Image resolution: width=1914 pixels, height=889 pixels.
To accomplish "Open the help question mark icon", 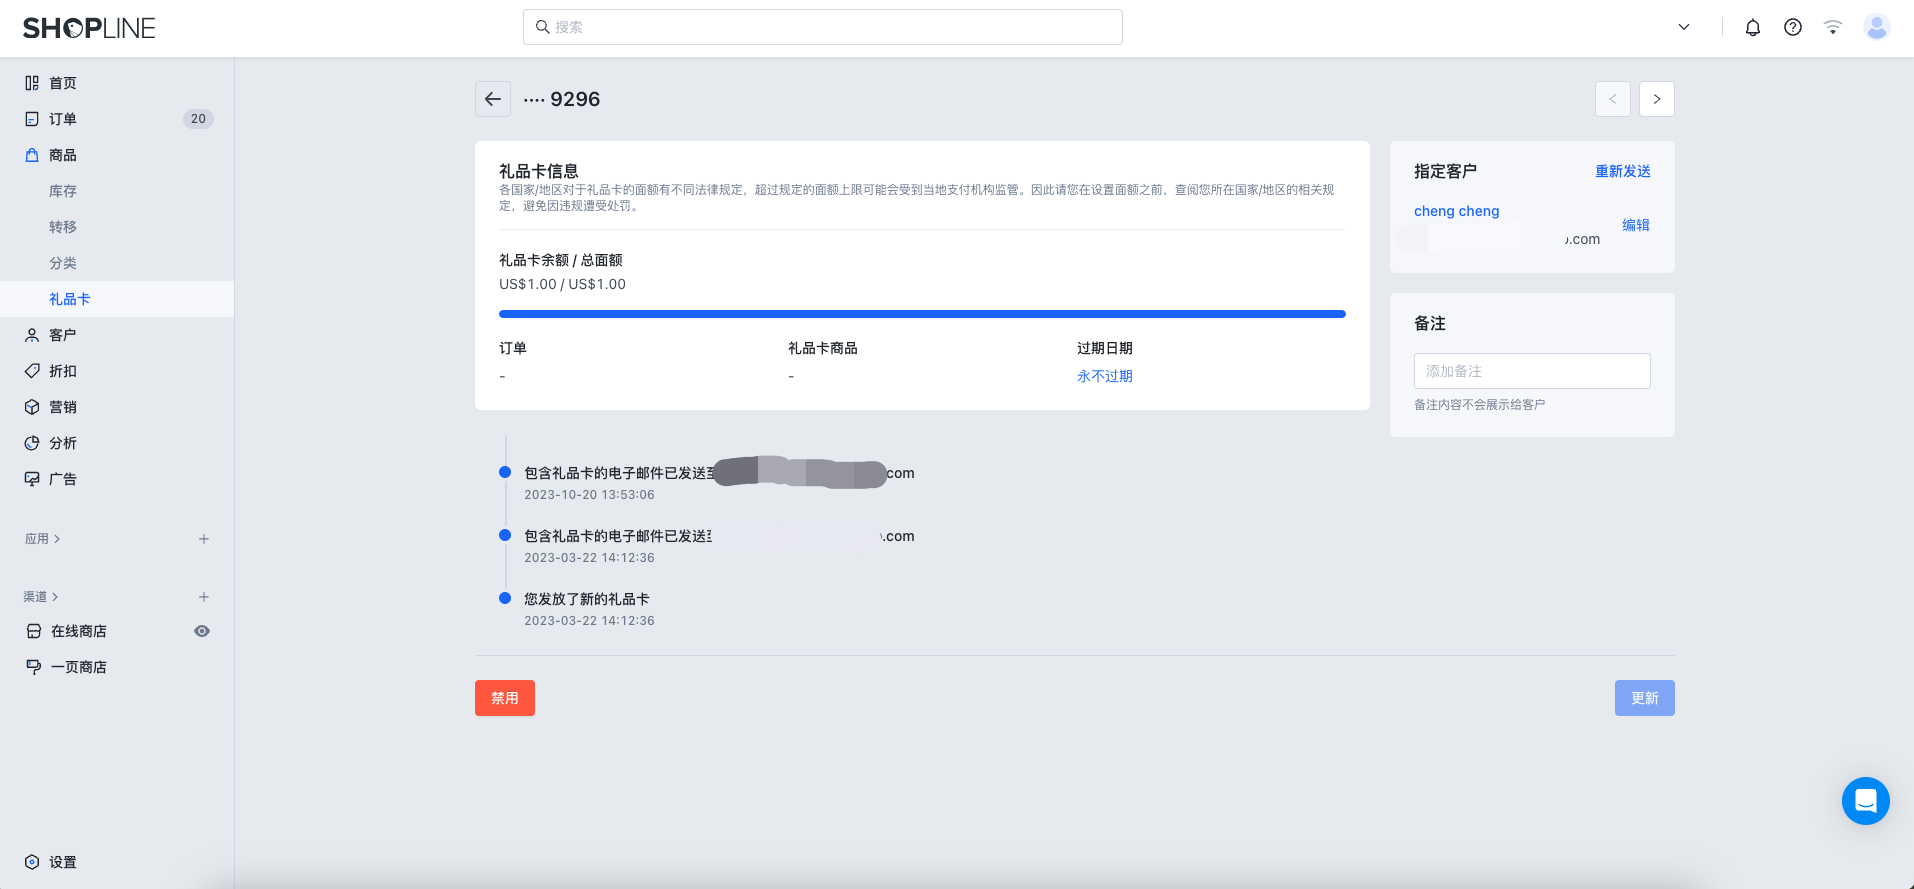I will pyautogui.click(x=1793, y=28).
